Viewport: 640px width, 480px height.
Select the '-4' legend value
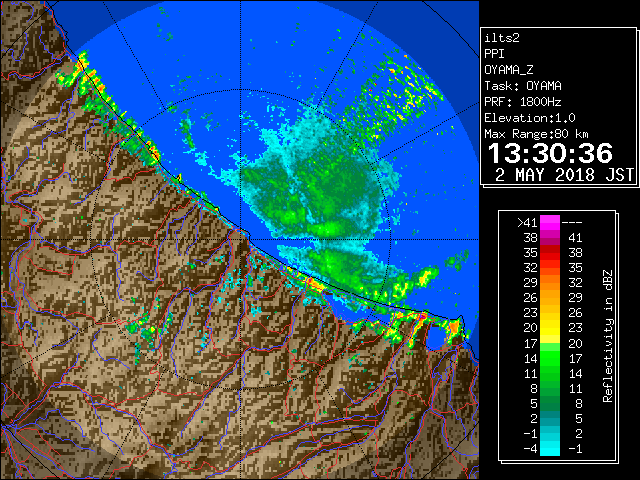click(x=530, y=449)
